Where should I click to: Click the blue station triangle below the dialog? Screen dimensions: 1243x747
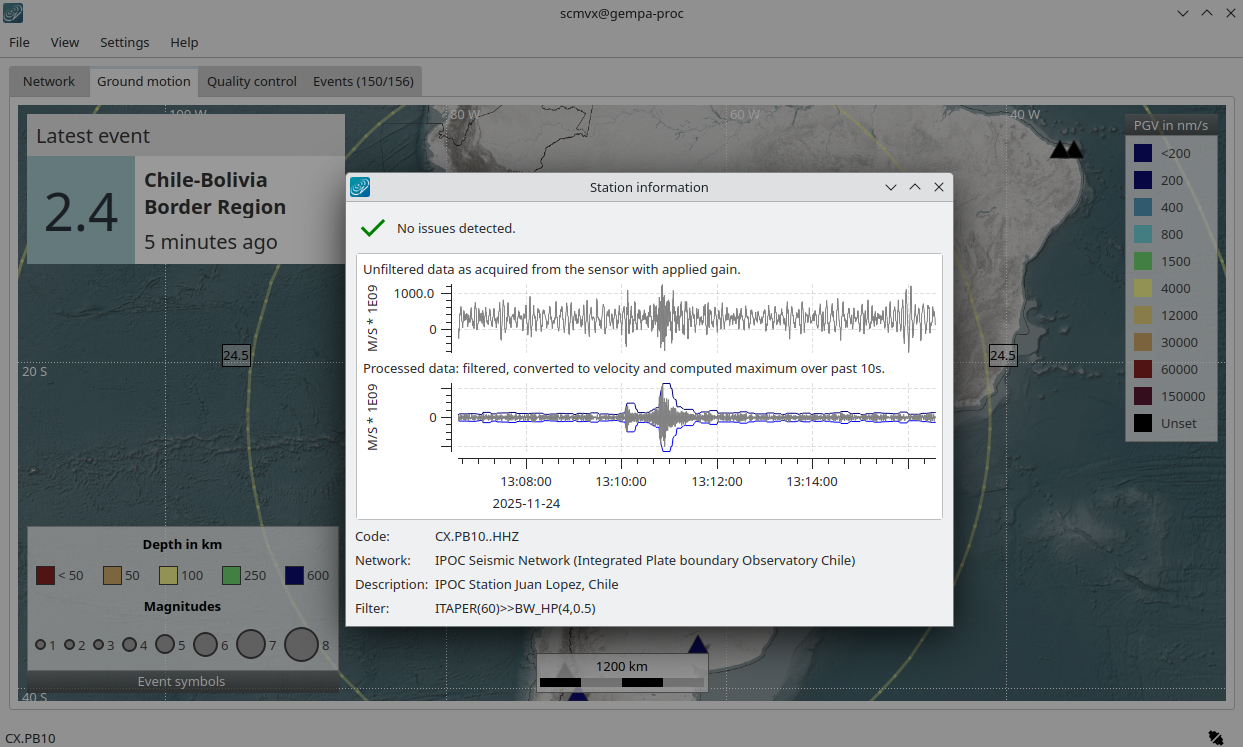698,645
